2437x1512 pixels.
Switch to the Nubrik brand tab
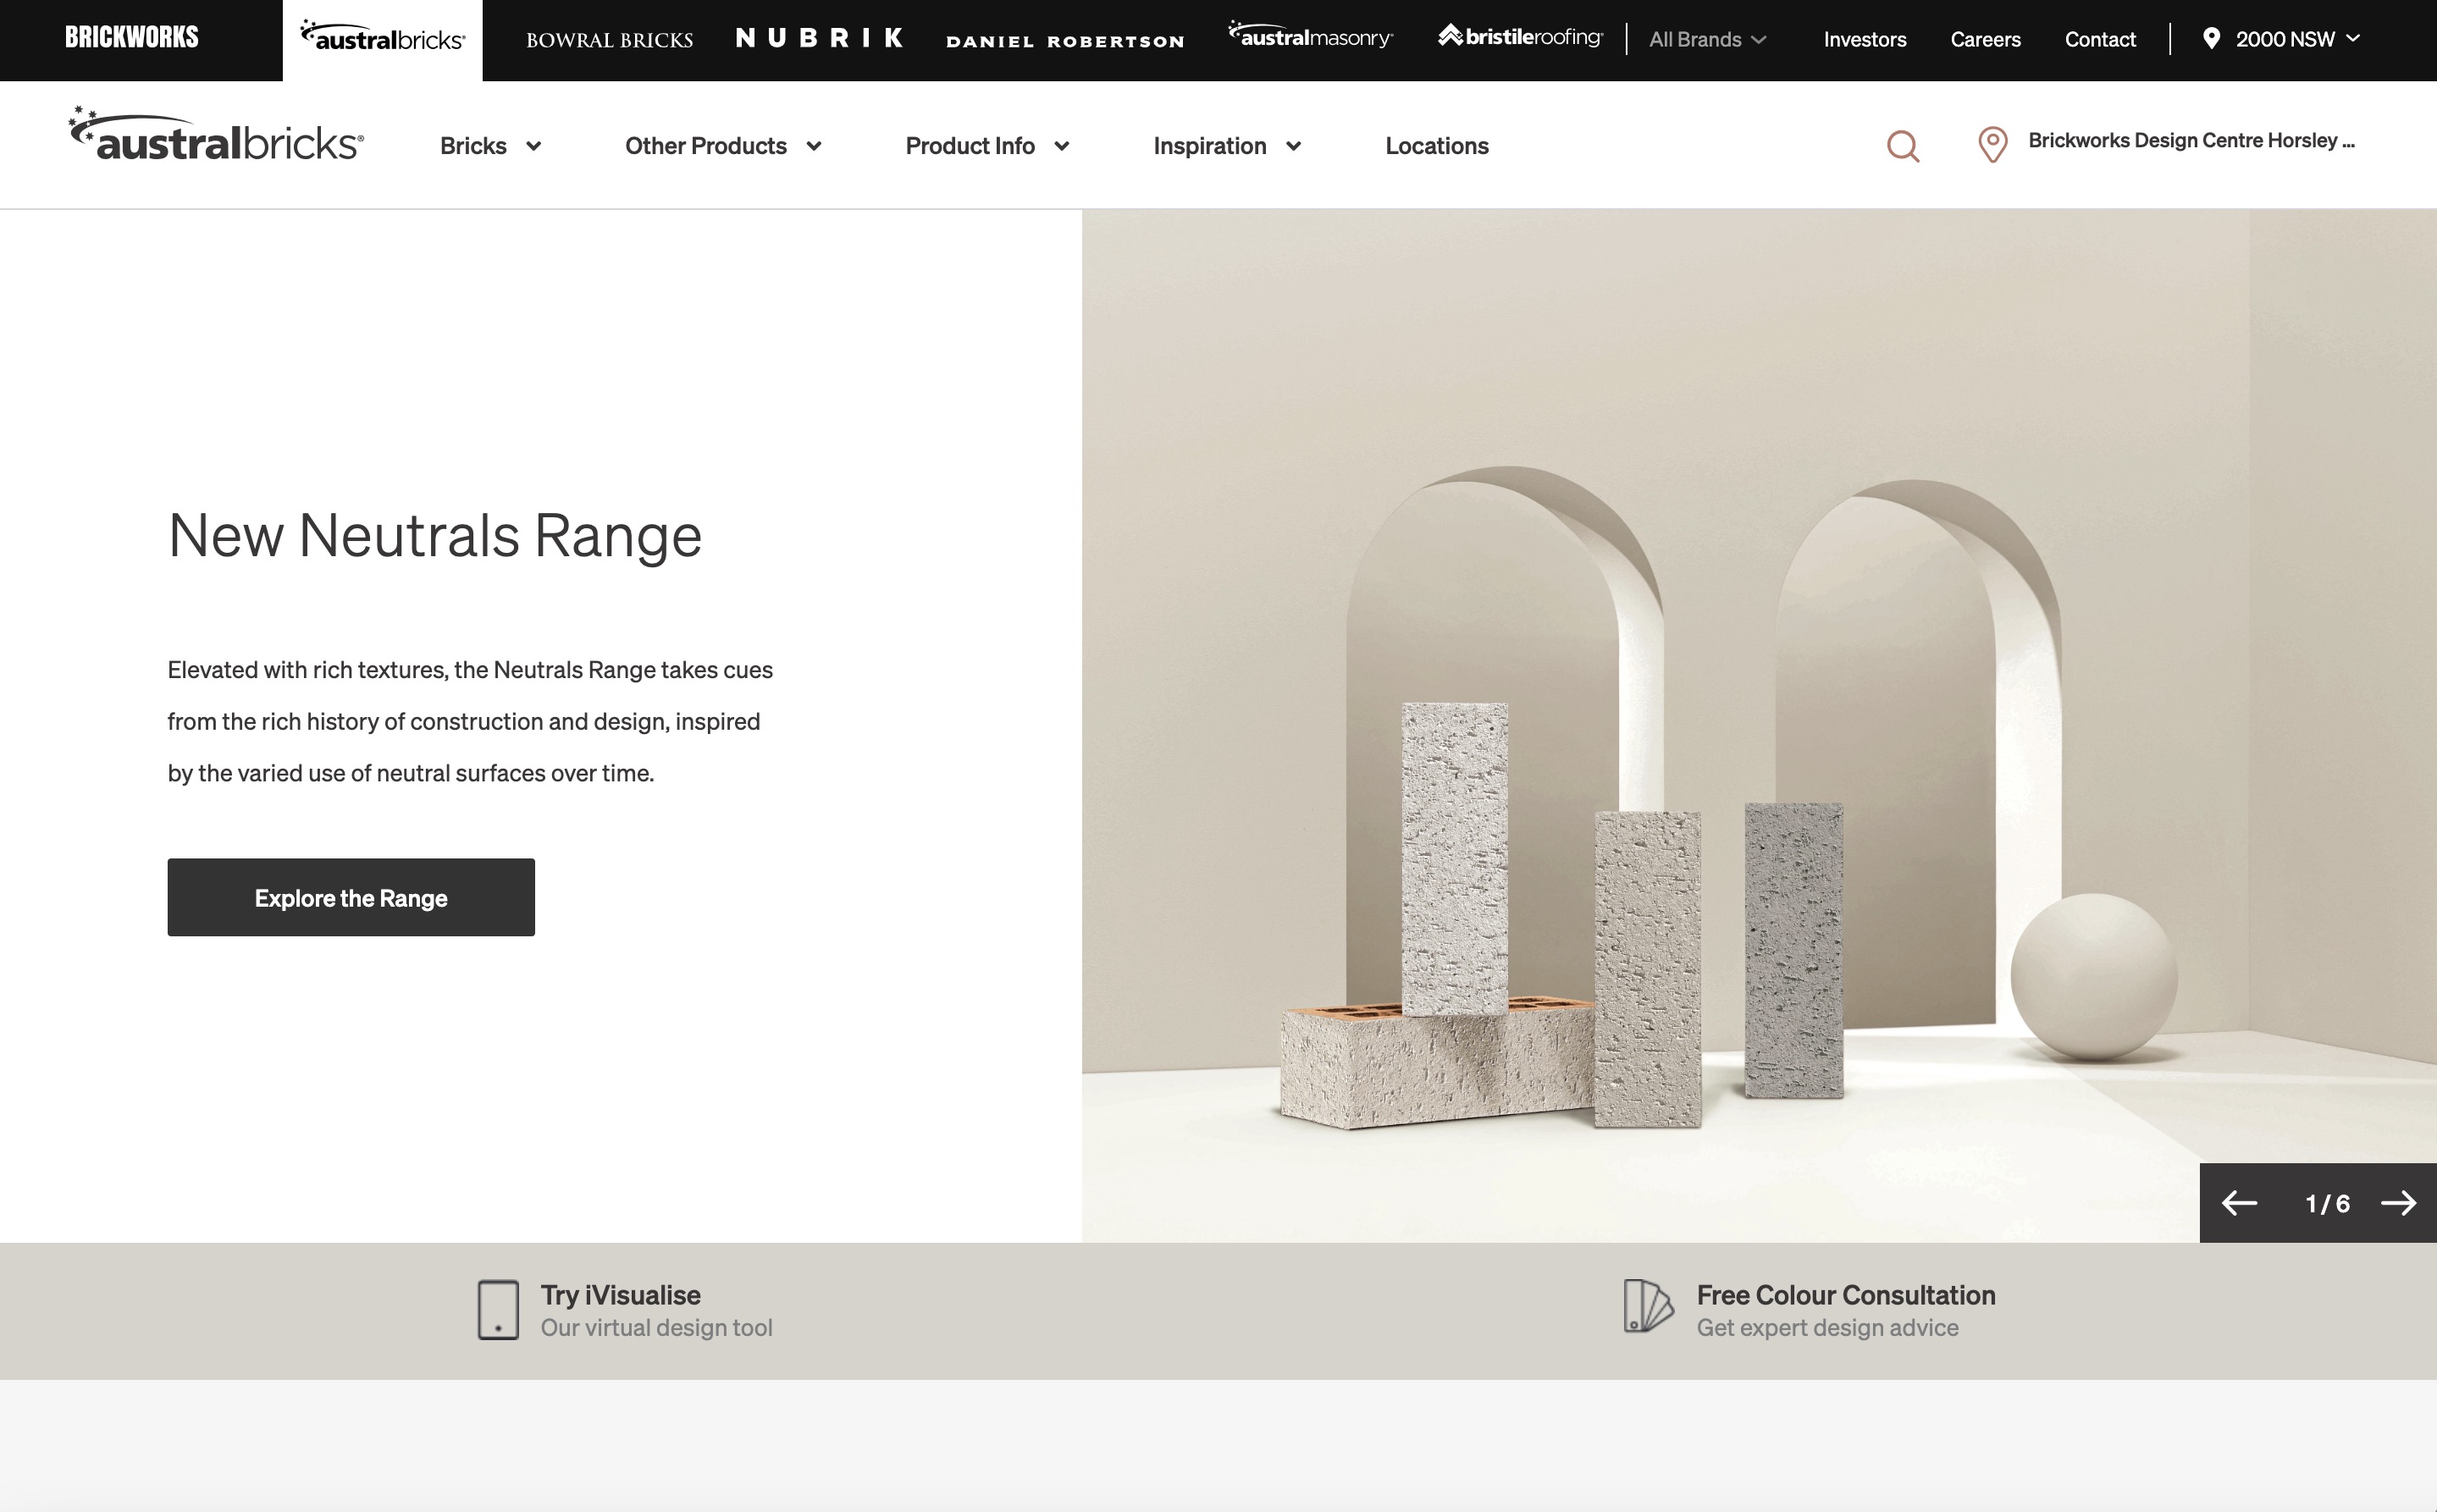[820, 38]
